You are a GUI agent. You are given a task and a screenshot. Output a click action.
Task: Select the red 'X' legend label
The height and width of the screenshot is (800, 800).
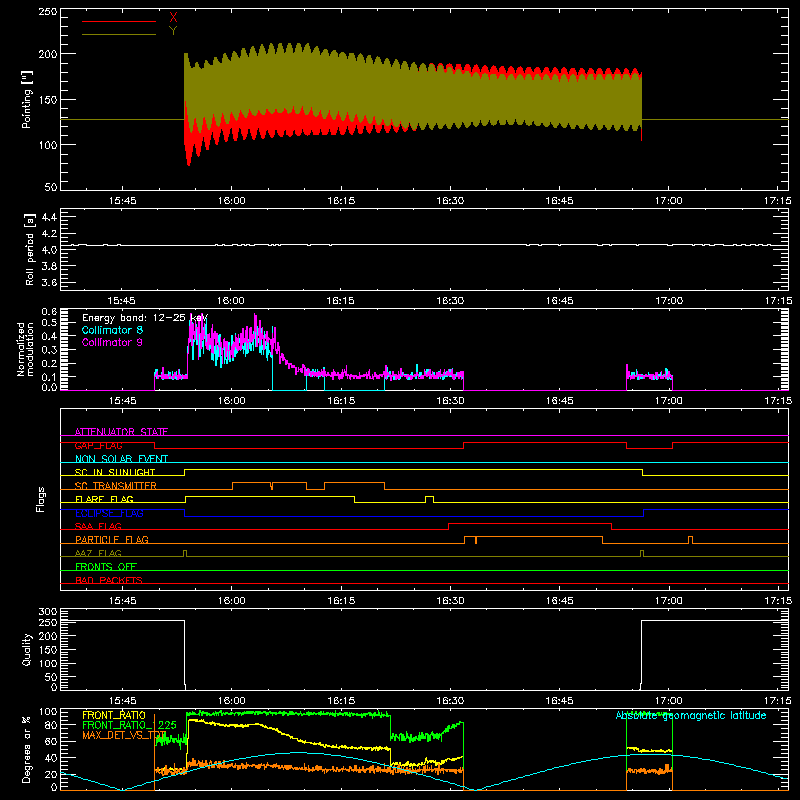[173, 18]
